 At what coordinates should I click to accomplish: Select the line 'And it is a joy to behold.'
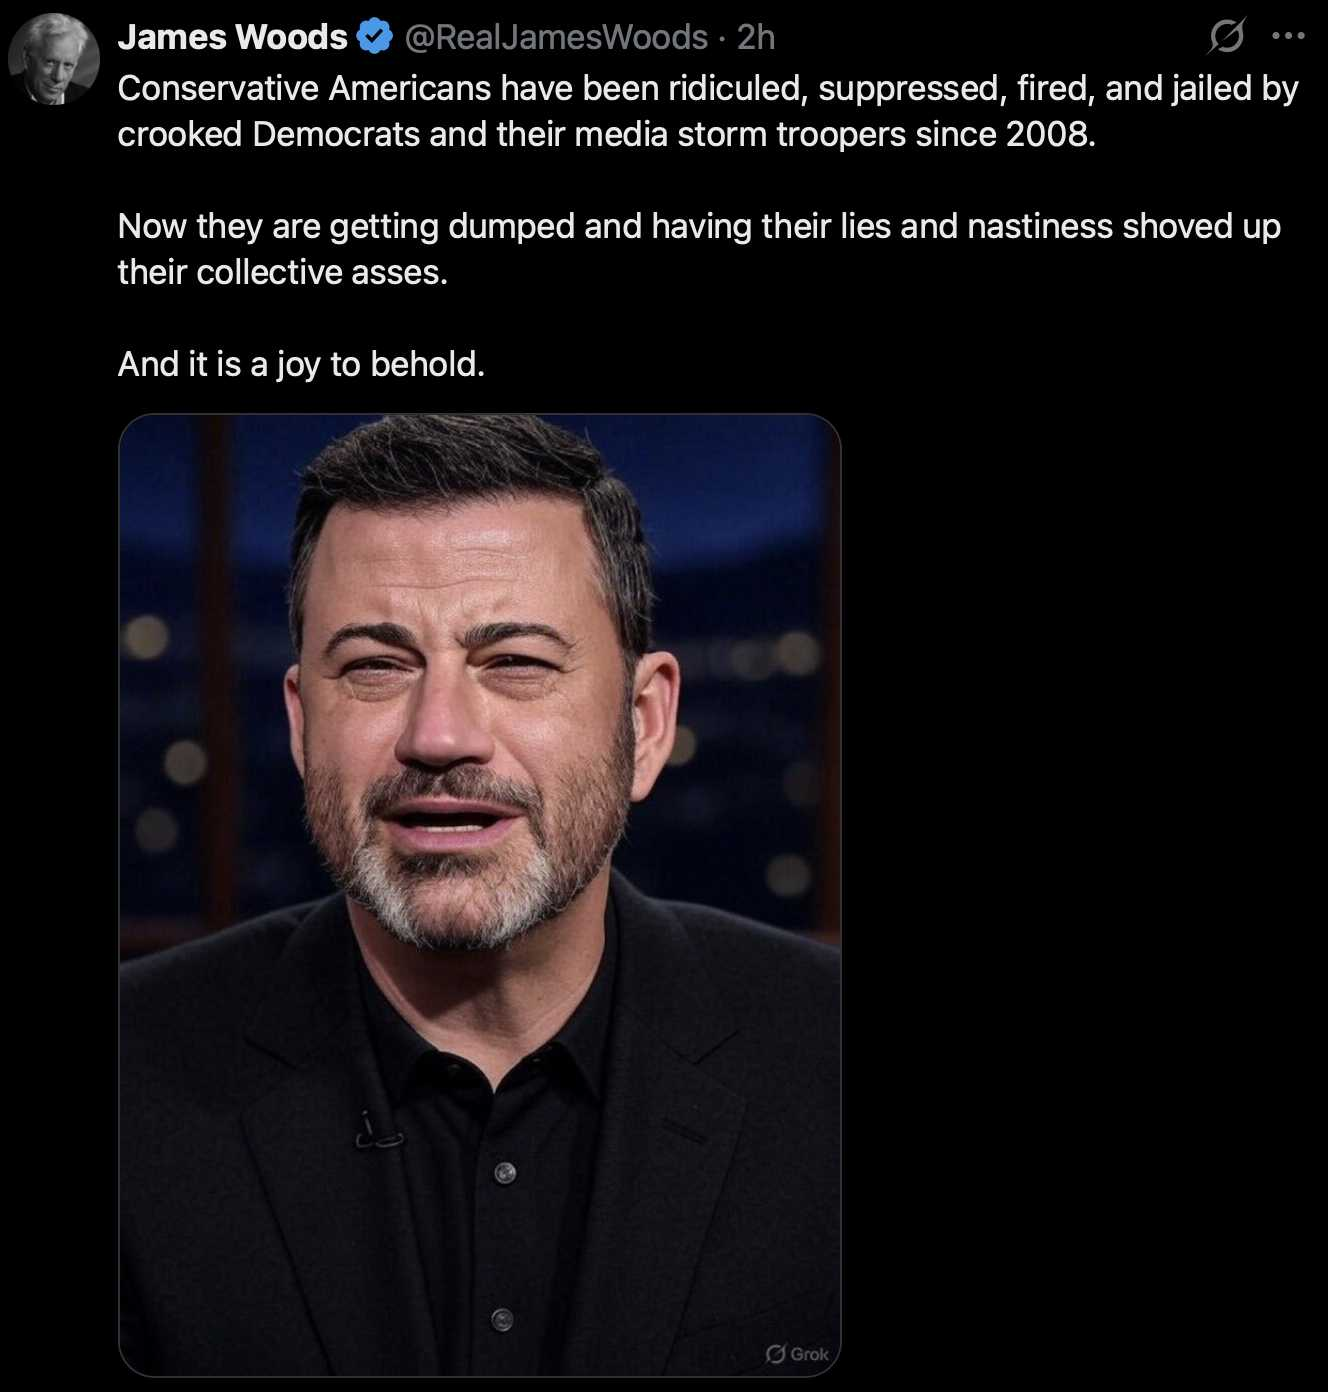coord(301,364)
